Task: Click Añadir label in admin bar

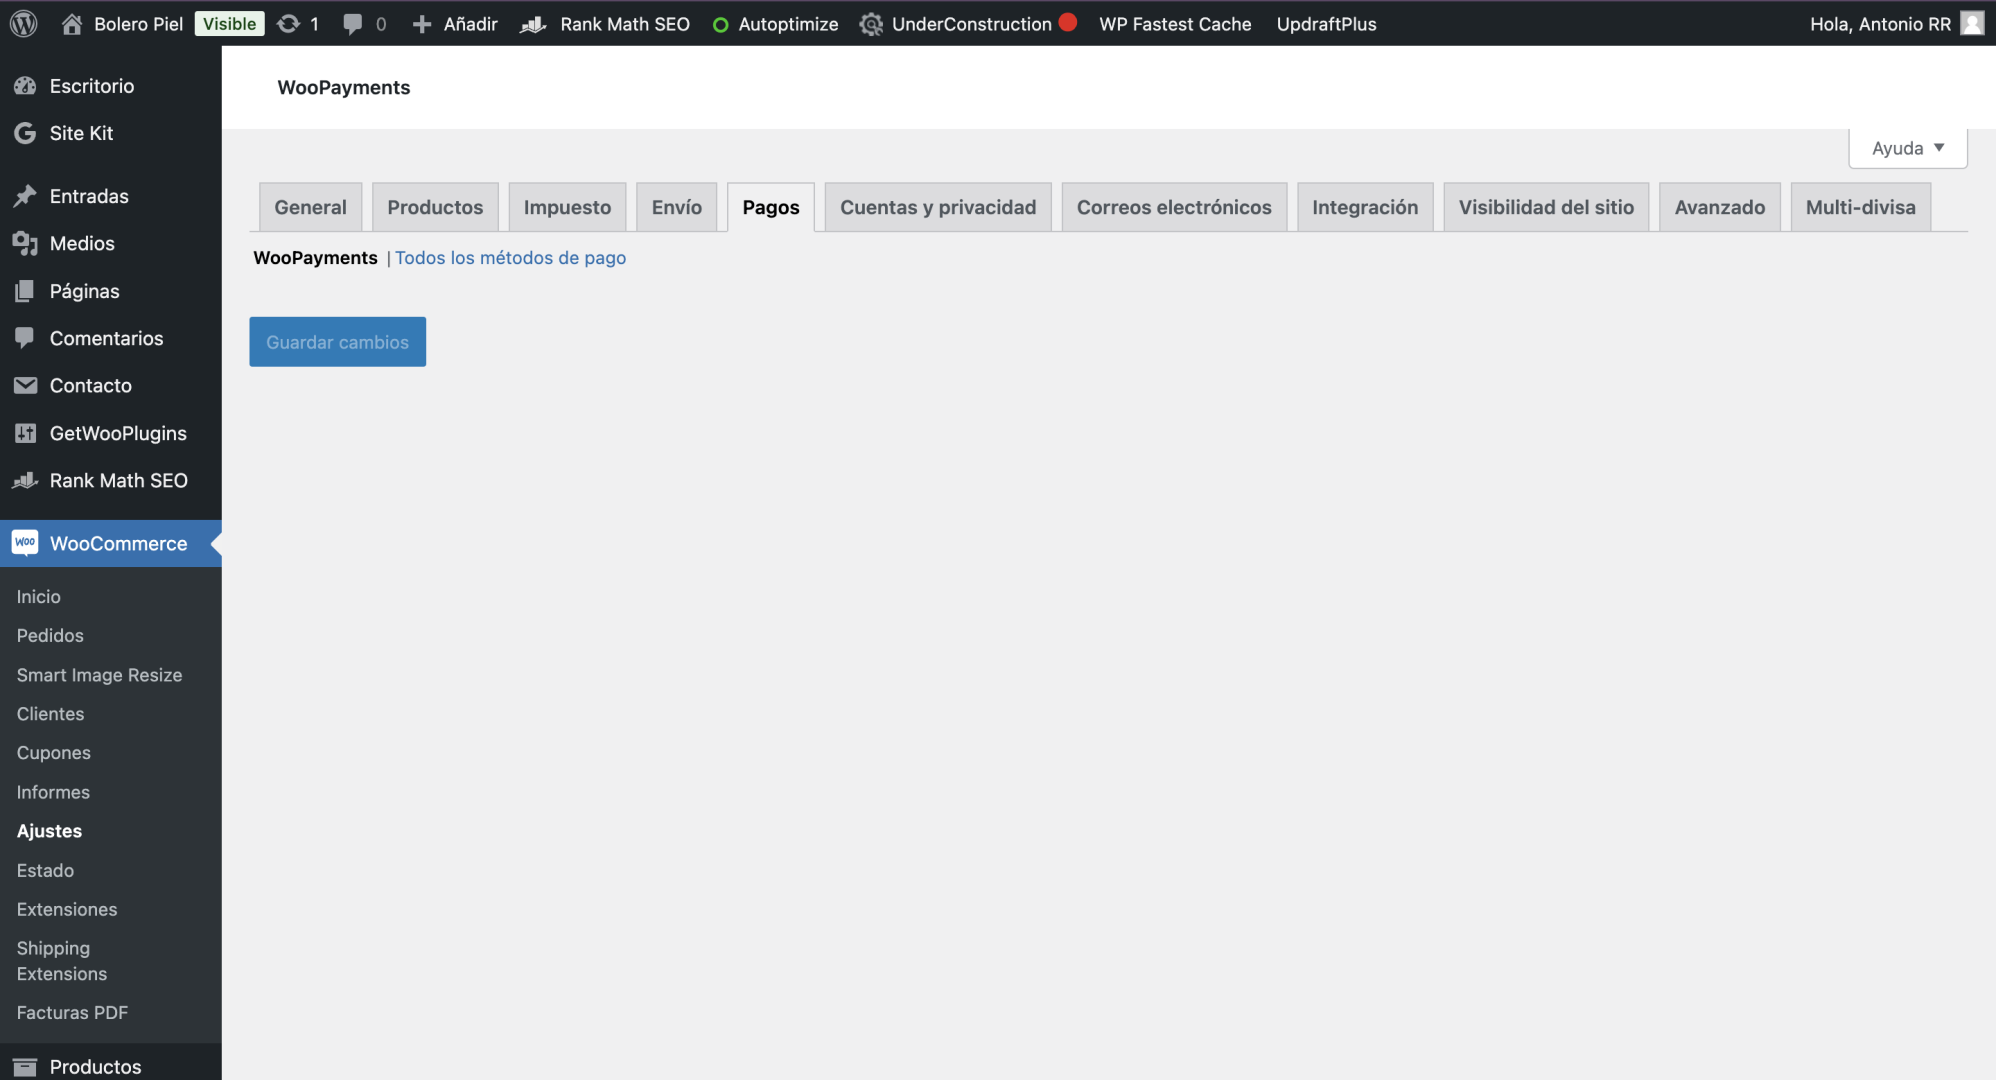Action: coord(470,24)
